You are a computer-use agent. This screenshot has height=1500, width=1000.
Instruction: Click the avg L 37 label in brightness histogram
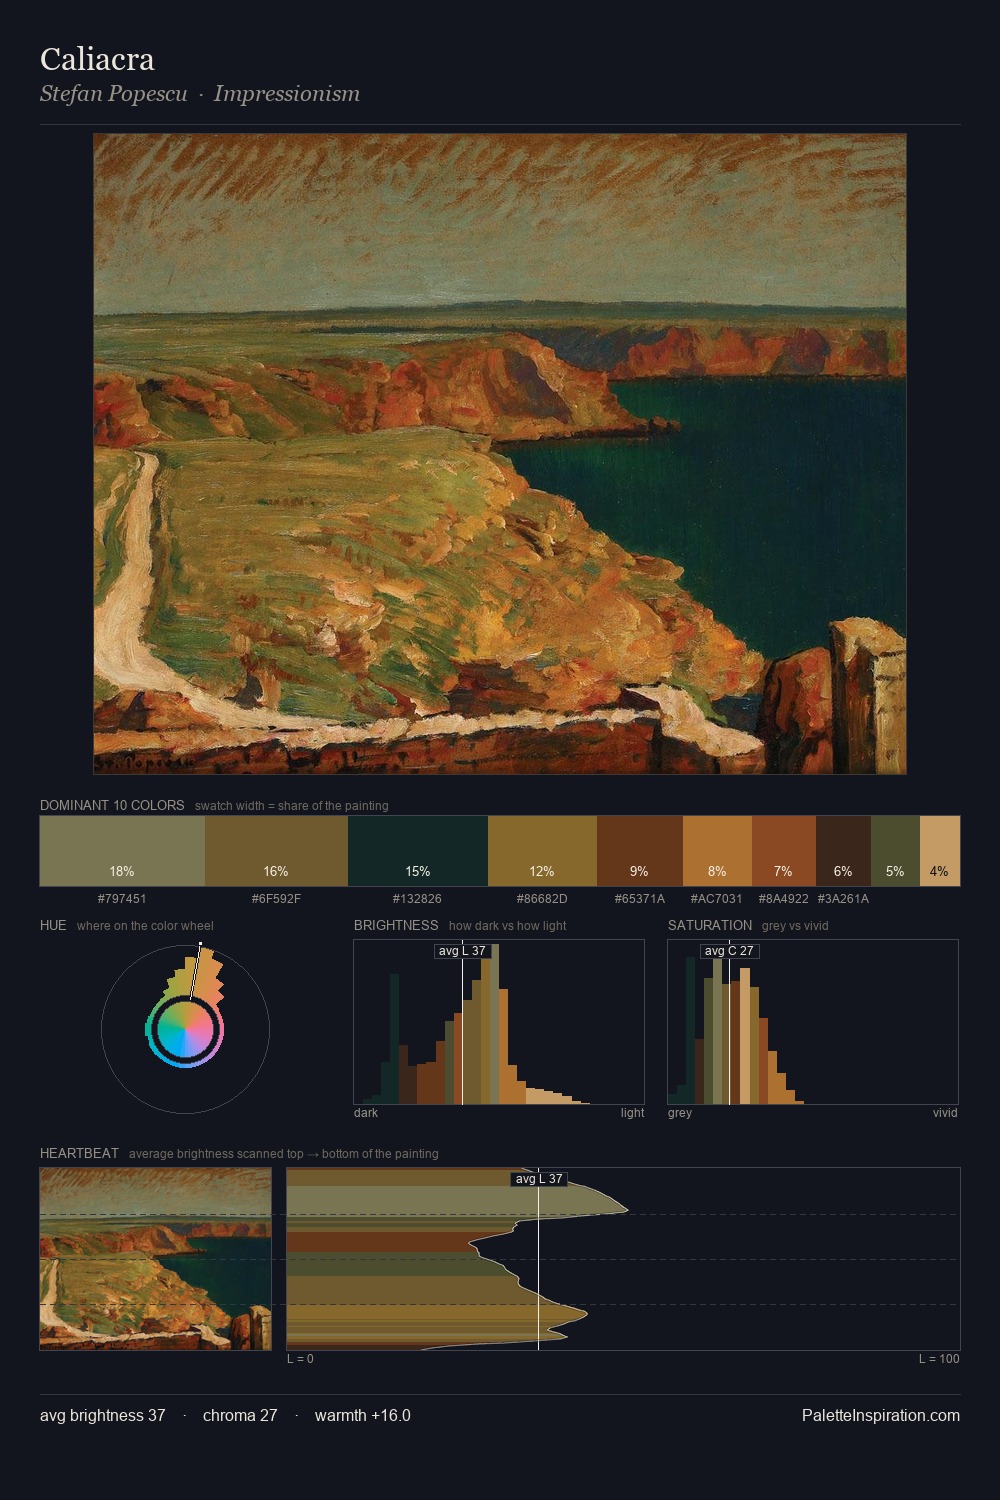tap(462, 951)
